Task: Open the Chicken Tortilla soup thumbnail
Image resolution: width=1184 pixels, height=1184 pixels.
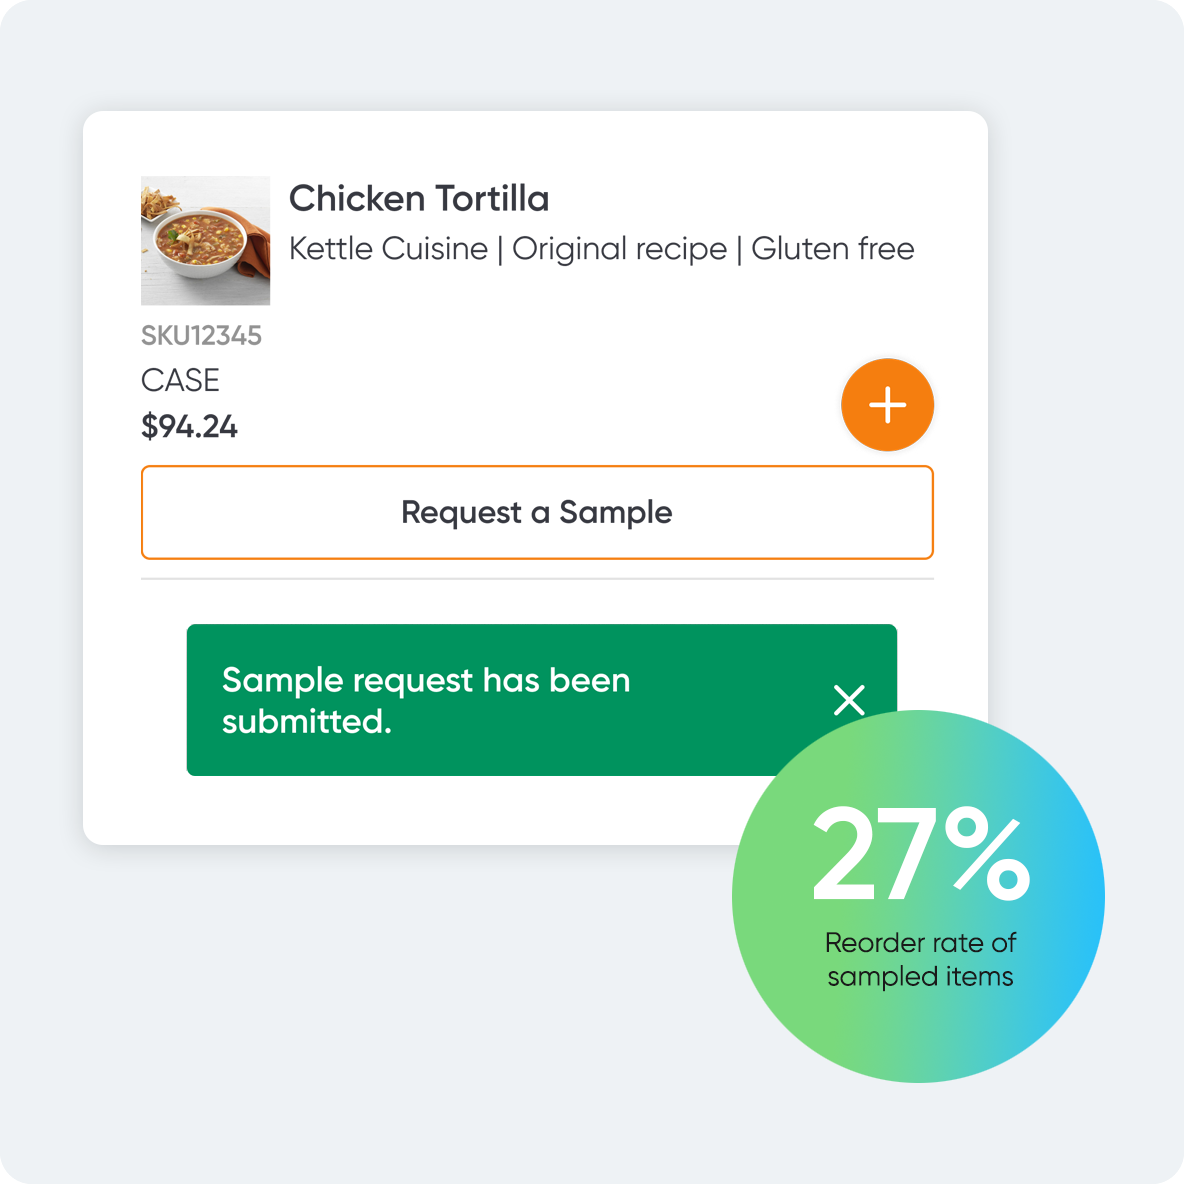Action: 205,238
